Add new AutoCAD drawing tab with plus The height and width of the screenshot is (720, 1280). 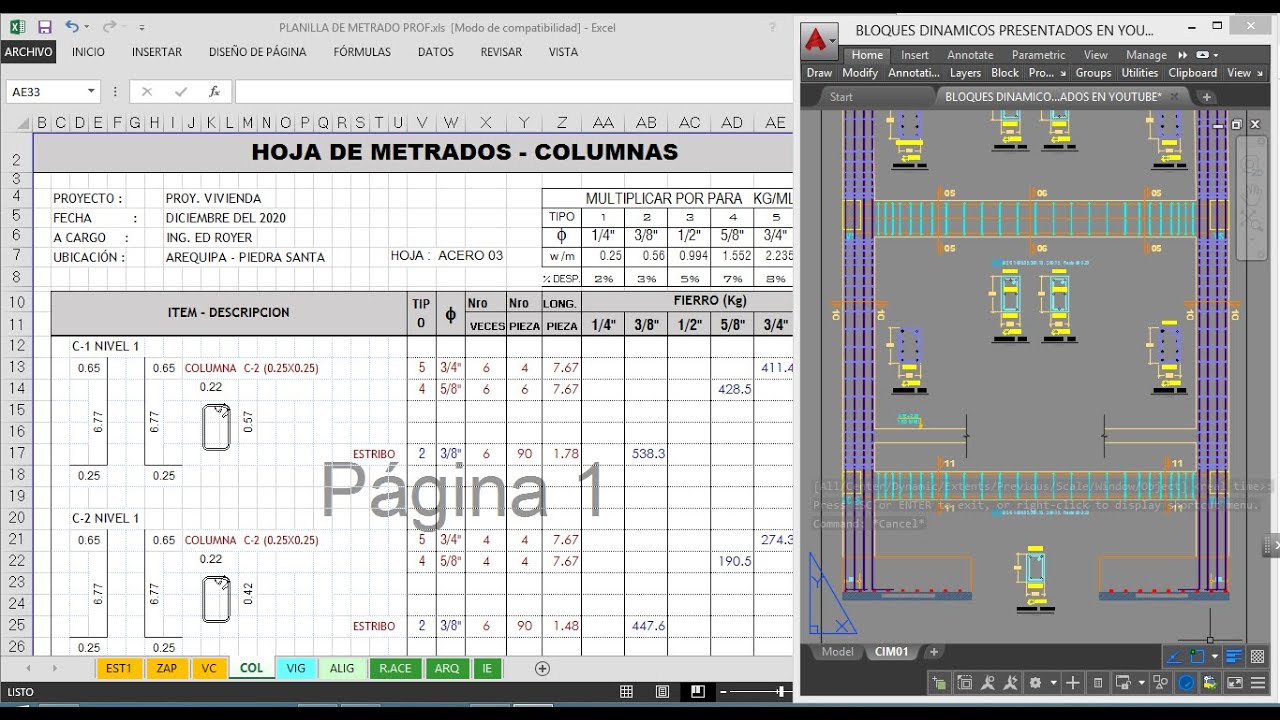1207,97
